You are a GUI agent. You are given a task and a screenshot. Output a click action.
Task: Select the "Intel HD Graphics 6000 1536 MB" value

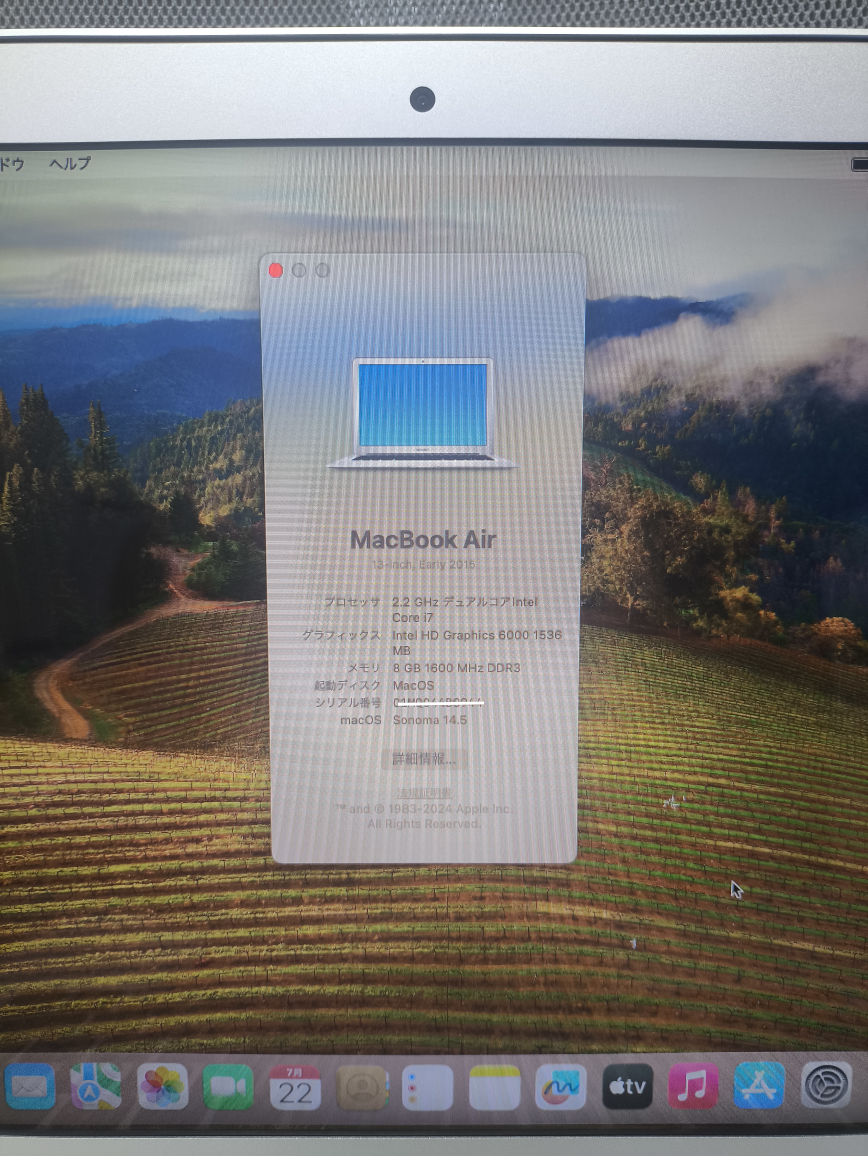(476, 642)
